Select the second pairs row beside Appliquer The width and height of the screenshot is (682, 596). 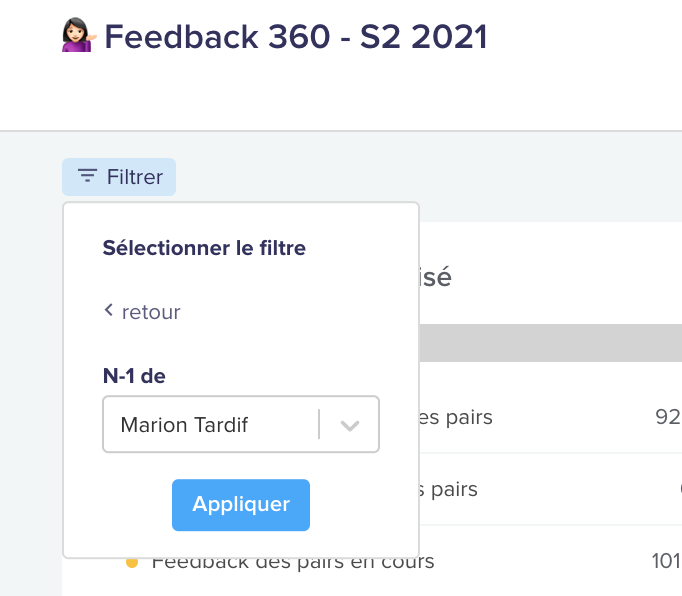[x=551, y=489]
